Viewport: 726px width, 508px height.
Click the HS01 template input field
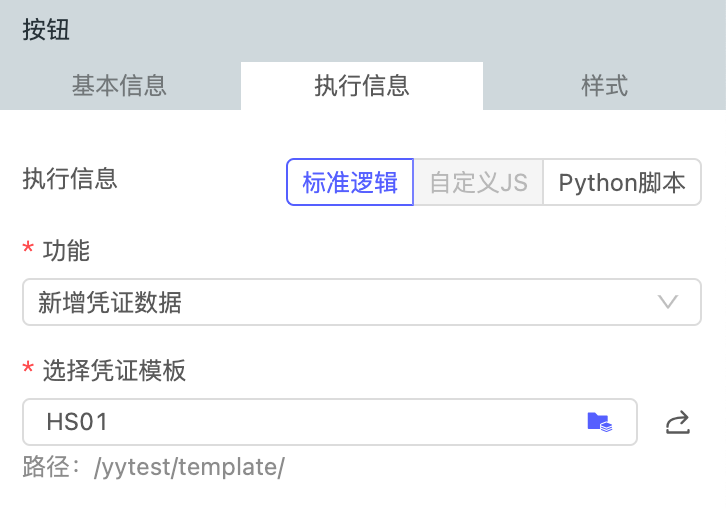300,422
